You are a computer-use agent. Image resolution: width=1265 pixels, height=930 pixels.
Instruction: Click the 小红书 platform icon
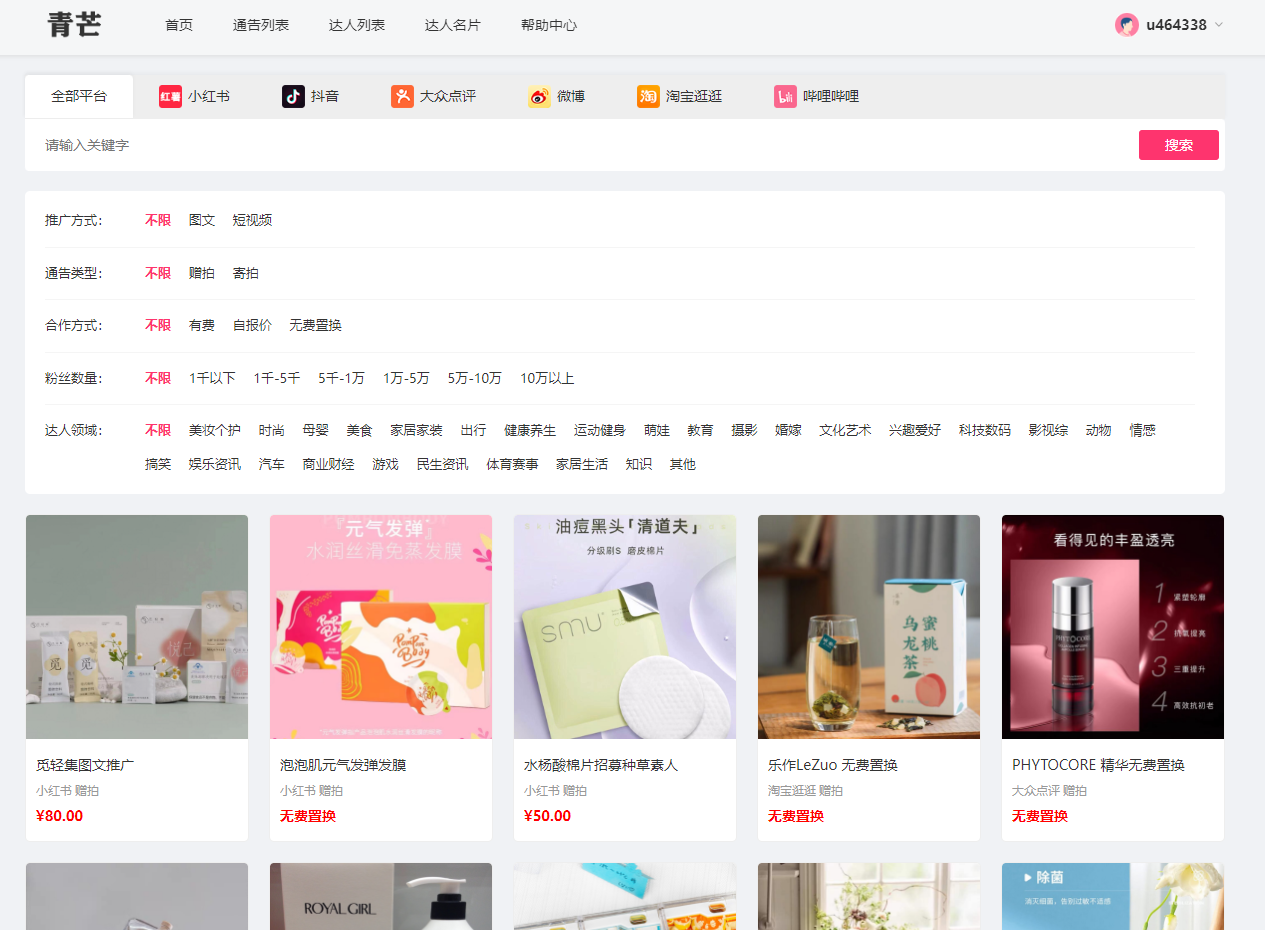(170, 96)
